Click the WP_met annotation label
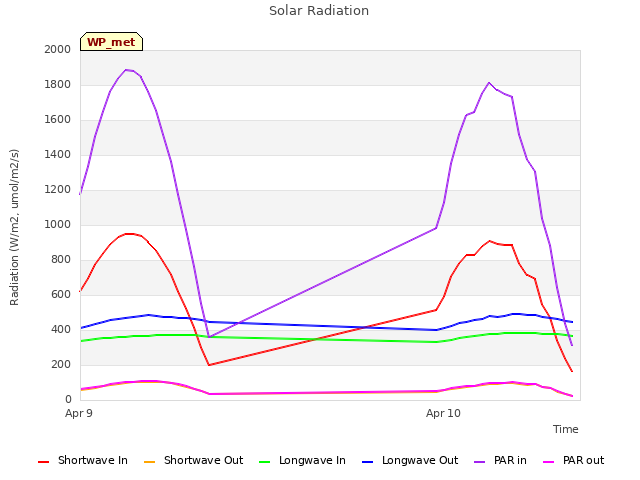Screen dimensions: 640x480 pos(111,42)
